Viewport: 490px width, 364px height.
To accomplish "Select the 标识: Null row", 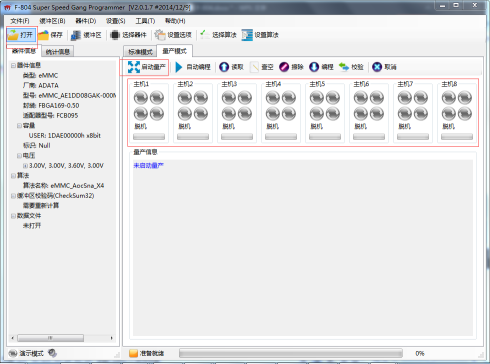I will (37, 146).
